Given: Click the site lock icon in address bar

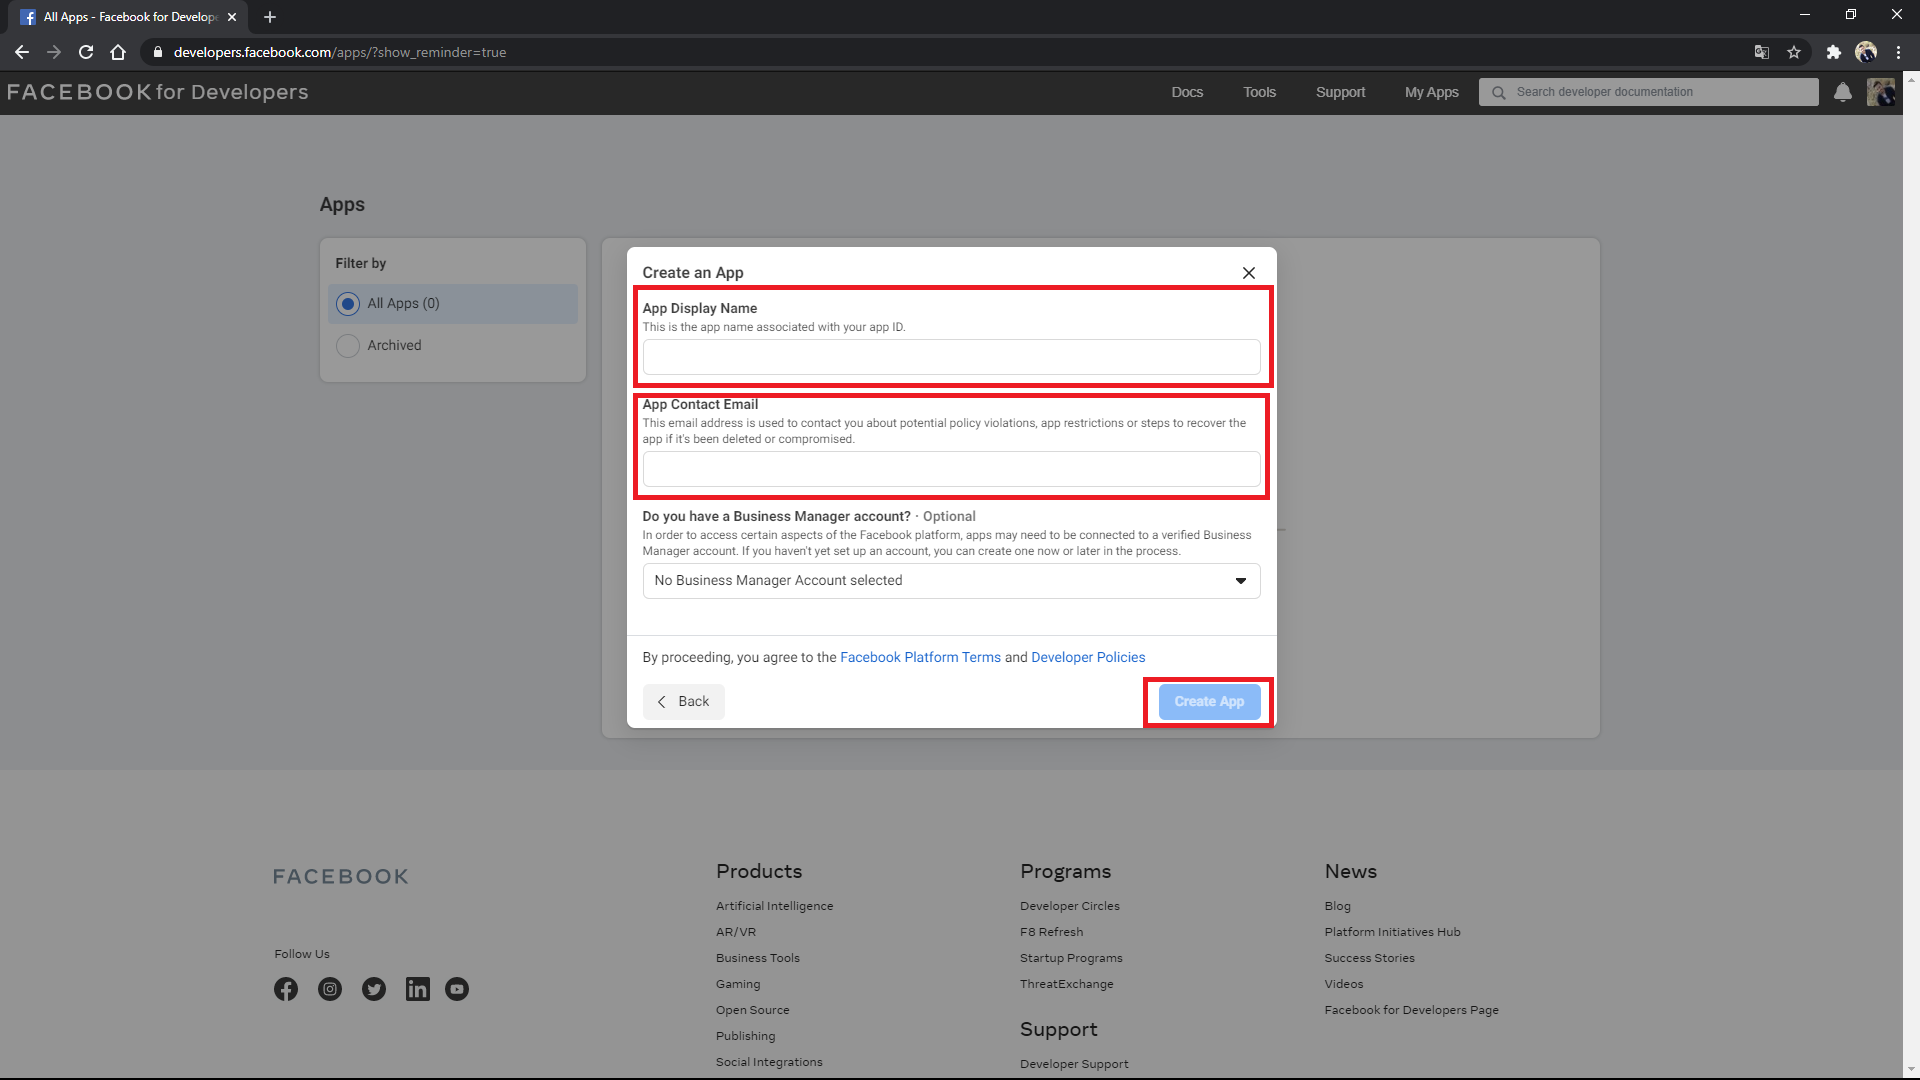Looking at the screenshot, I should [157, 52].
